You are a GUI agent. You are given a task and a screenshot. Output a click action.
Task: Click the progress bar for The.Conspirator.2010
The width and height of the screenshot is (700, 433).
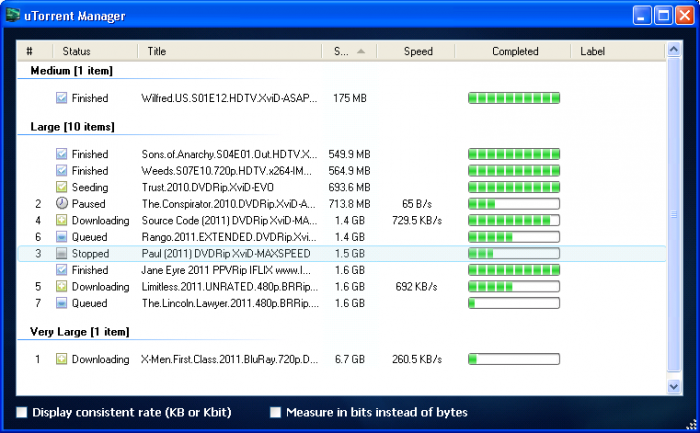click(514, 204)
